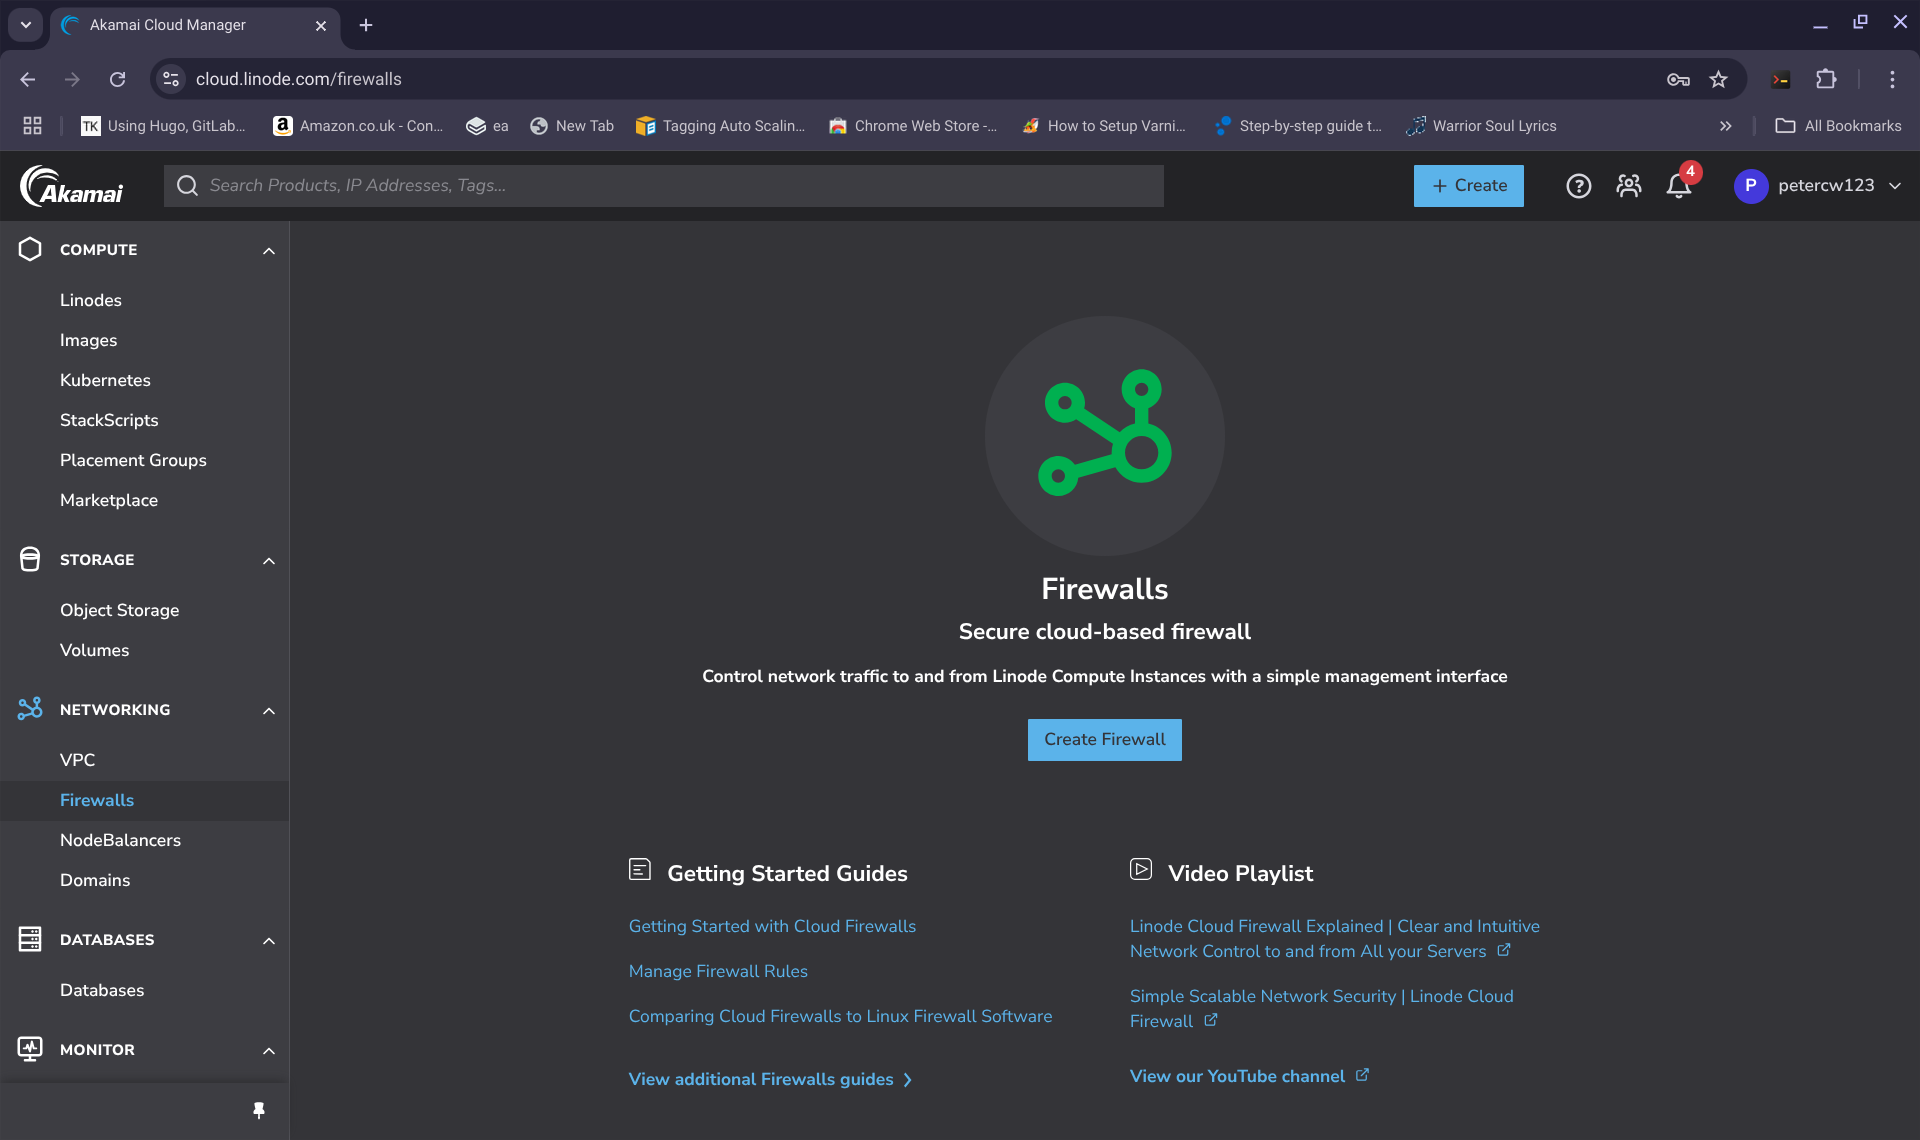1920x1140 pixels.
Task: Open Volumes in the sidebar
Action: point(94,650)
